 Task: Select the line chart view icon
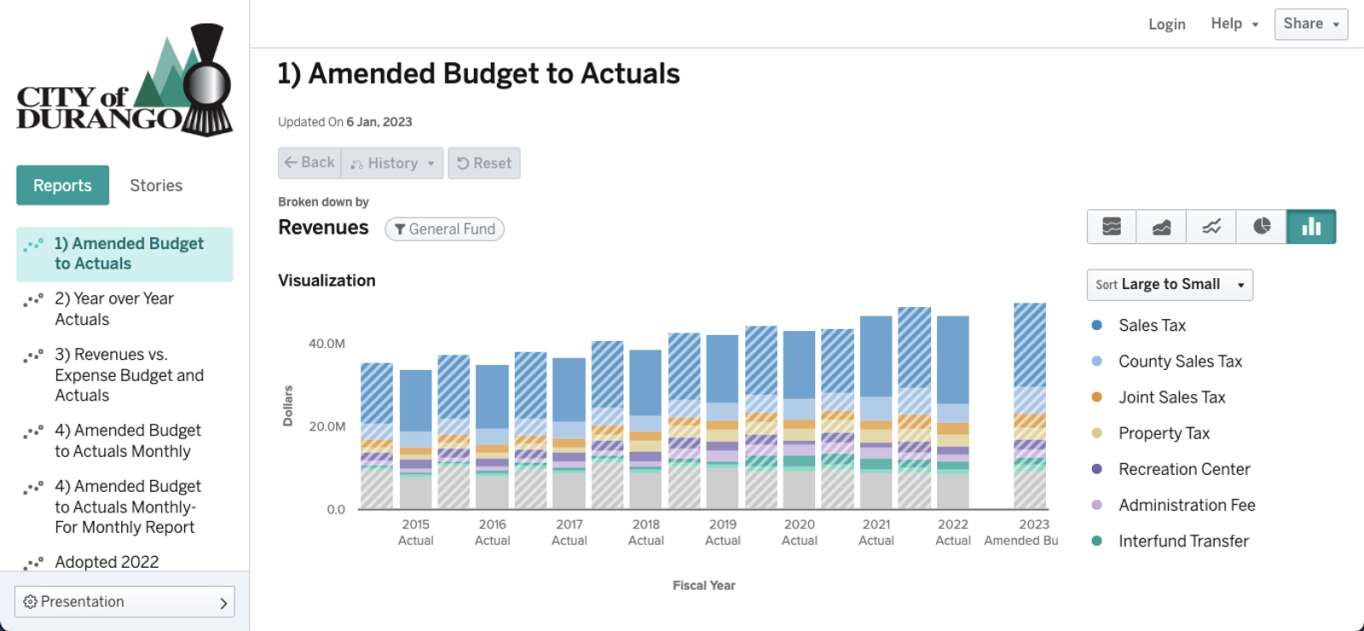pos(1212,227)
